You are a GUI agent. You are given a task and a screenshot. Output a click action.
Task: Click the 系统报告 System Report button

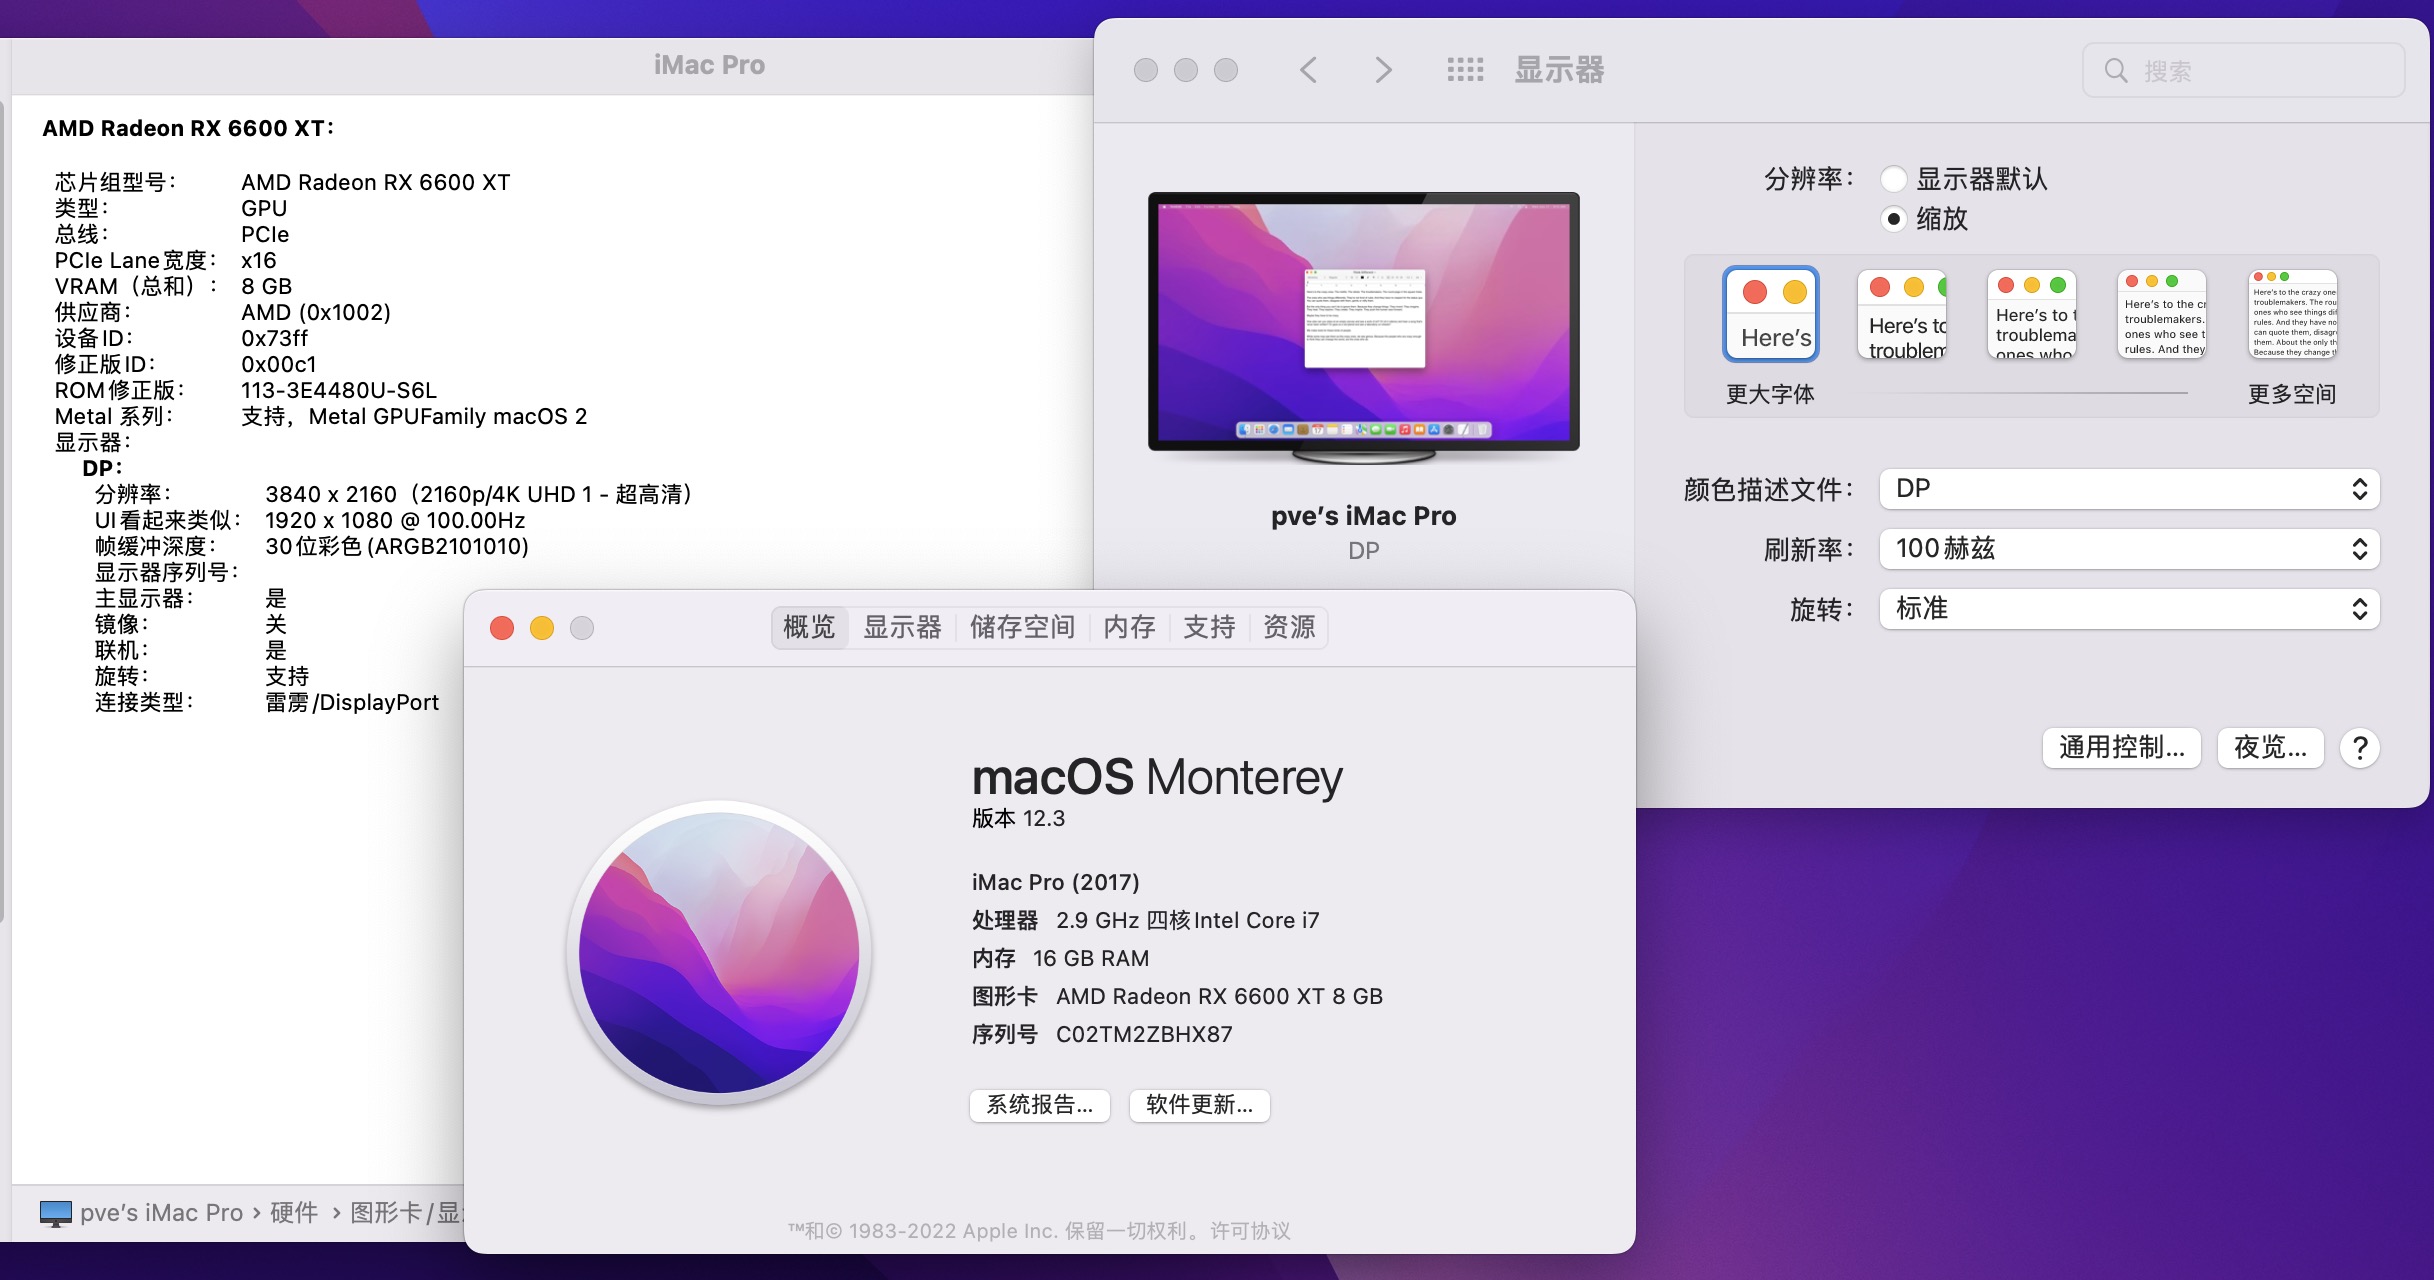click(1040, 1105)
